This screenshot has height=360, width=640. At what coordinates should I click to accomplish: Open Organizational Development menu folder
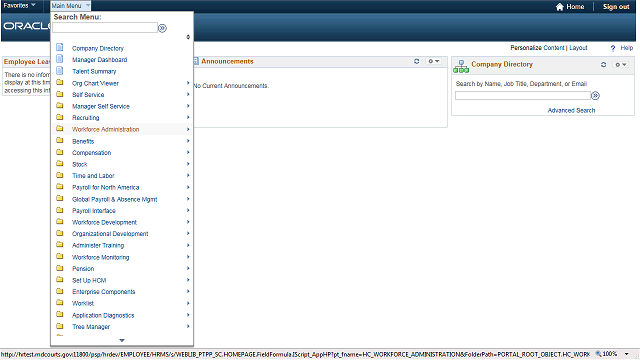pos(110,234)
